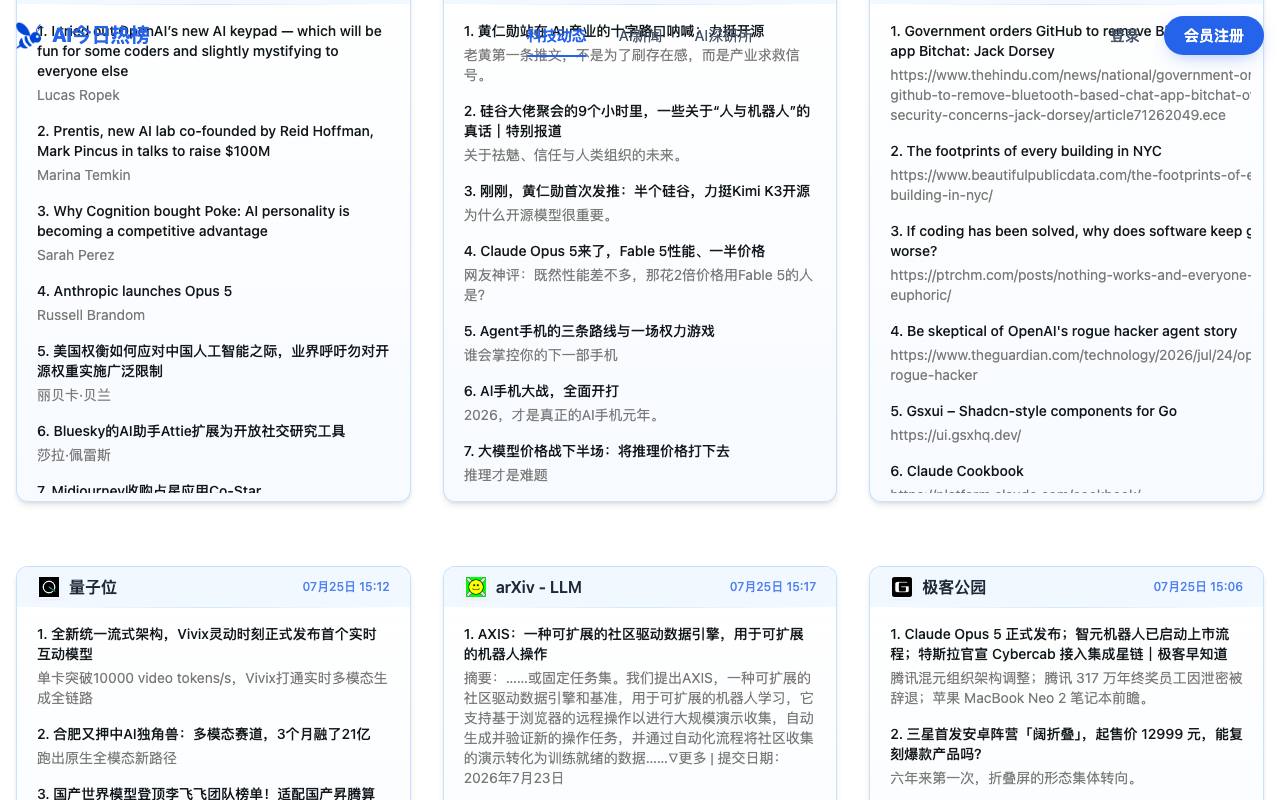This screenshot has height=800, width=1280.
Task: Click the ptrchm.com posts URL
Action: (x=1071, y=285)
